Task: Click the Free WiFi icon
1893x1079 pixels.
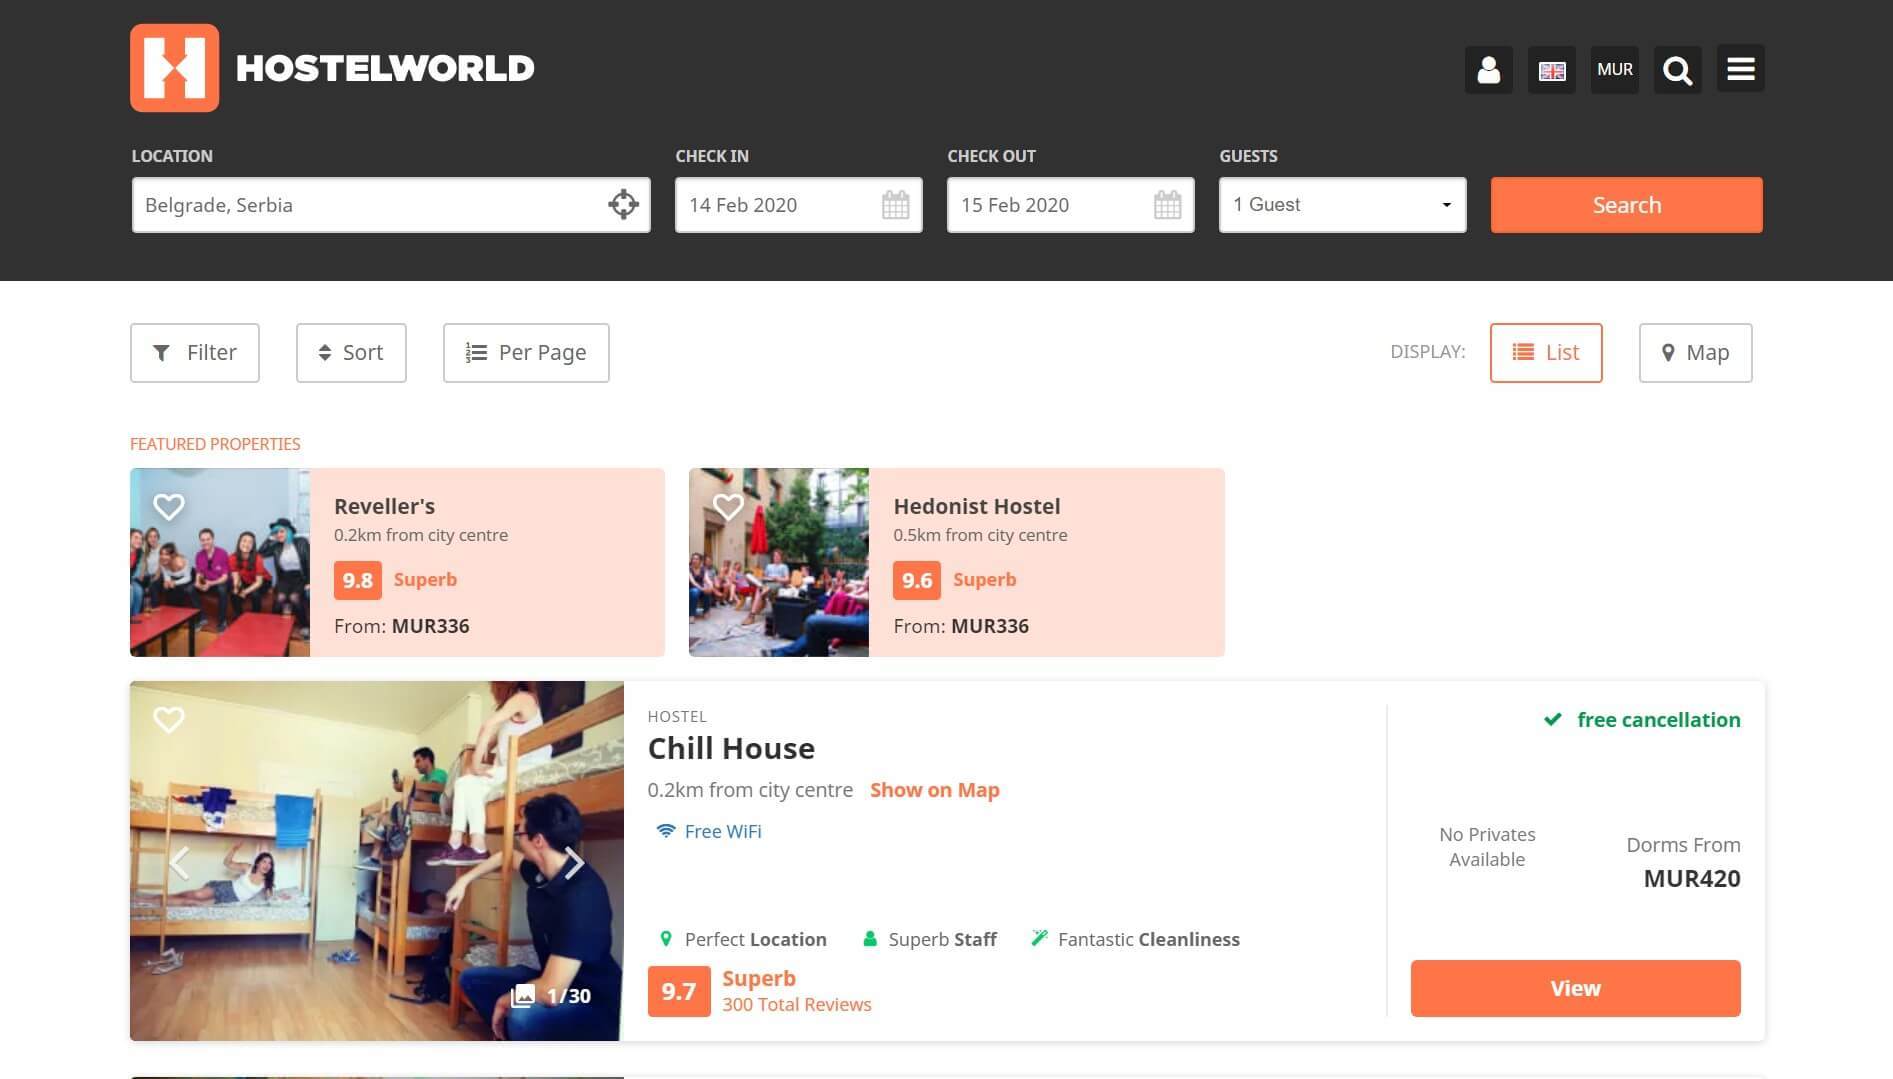Action: point(665,831)
